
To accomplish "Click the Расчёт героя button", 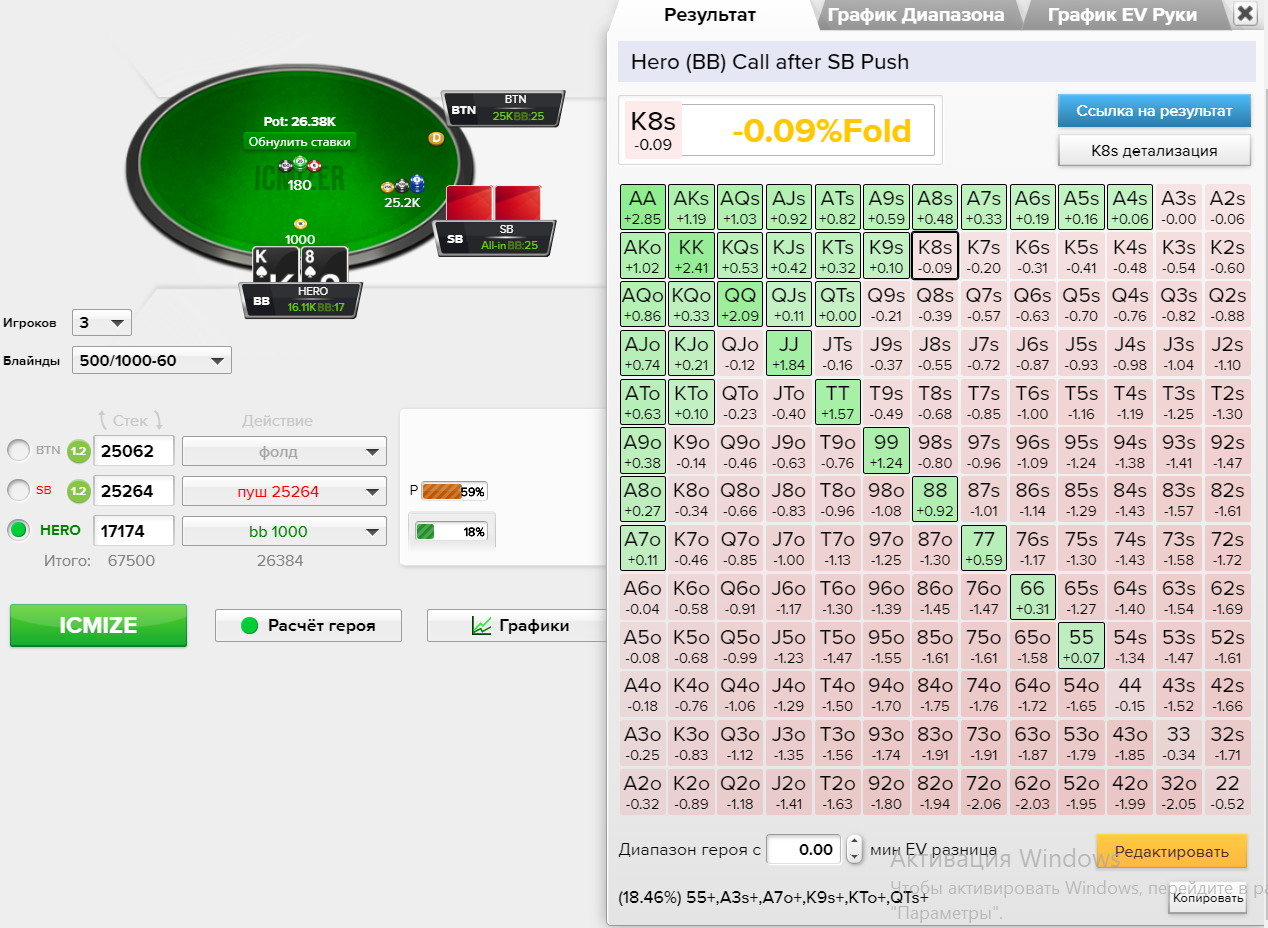I will coord(308,625).
